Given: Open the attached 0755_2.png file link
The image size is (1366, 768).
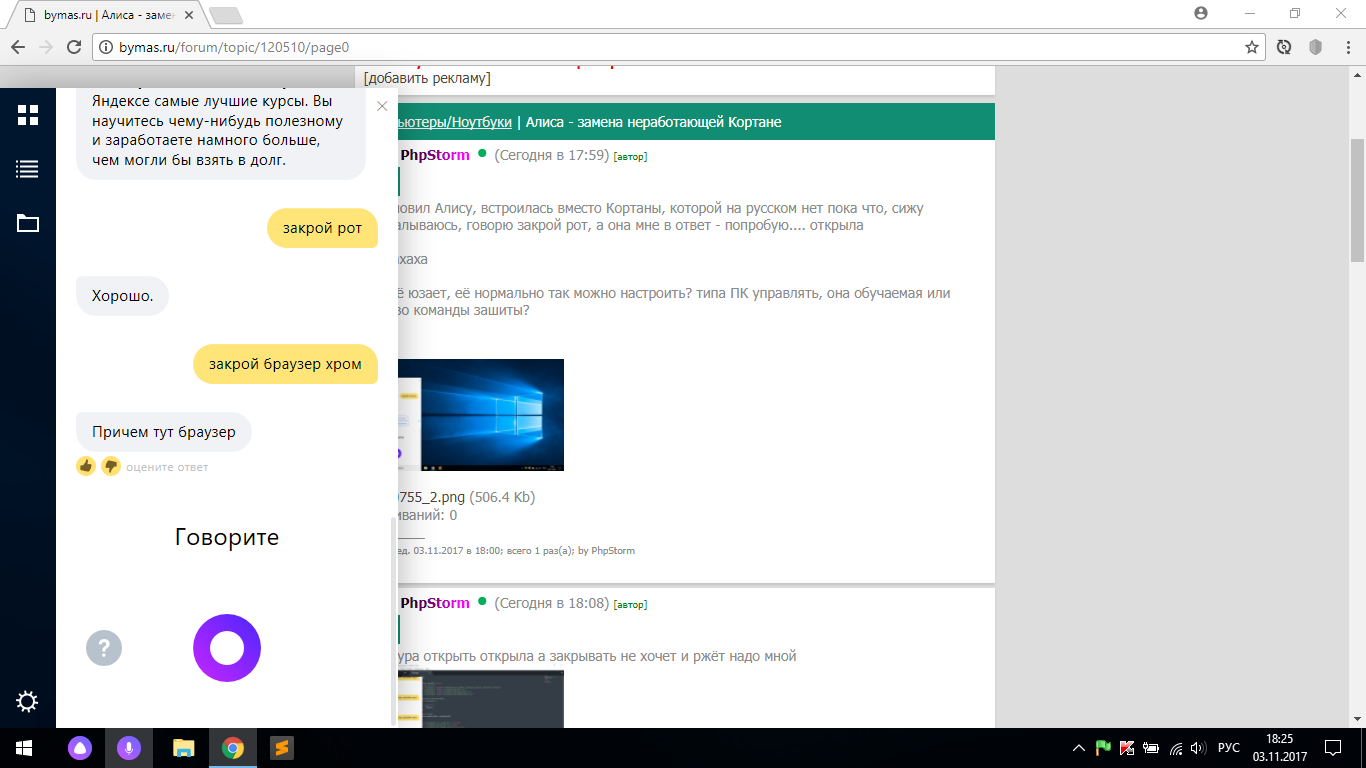Looking at the screenshot, I should tap(431, 497).
